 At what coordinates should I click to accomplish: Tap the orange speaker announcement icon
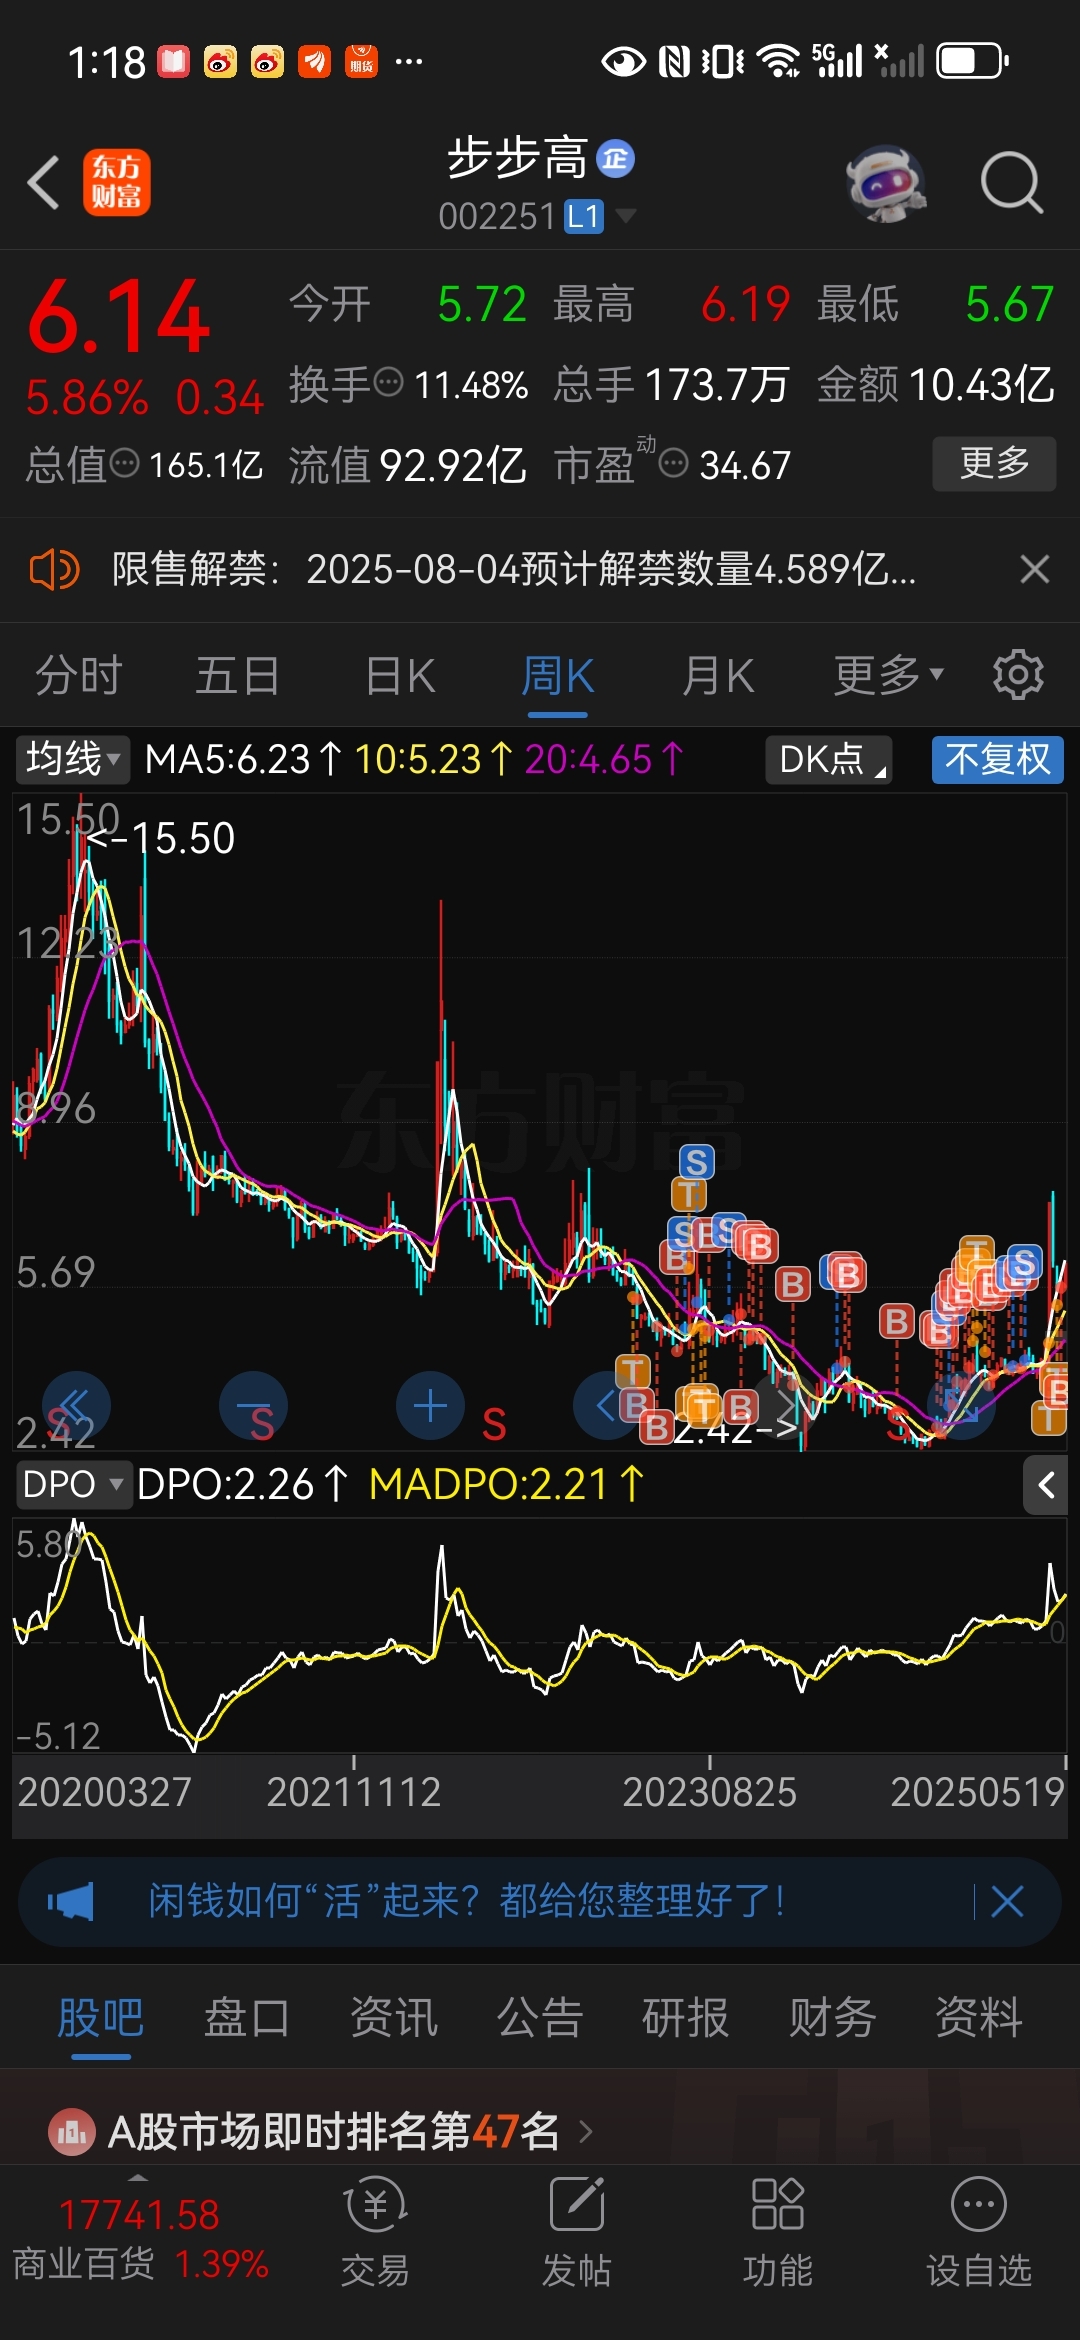click(x=54, y=570)
